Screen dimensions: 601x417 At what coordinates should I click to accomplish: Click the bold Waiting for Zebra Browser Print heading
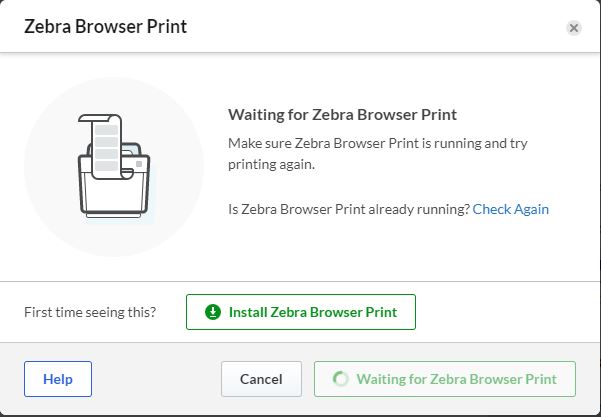[x=342, y=115]
